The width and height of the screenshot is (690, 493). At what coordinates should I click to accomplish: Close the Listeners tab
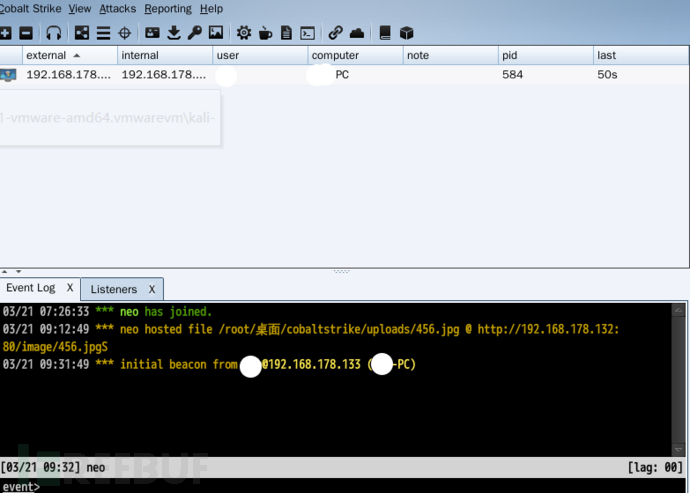point(152,289)
